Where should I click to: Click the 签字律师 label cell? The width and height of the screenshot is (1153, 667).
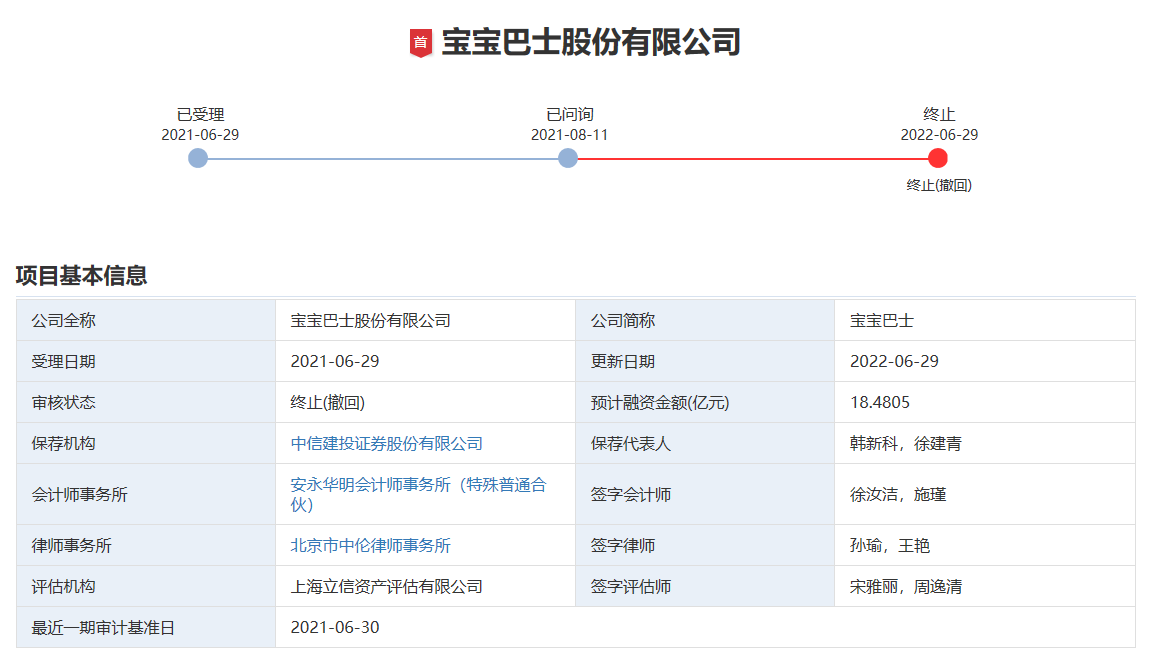click(704, 546)
